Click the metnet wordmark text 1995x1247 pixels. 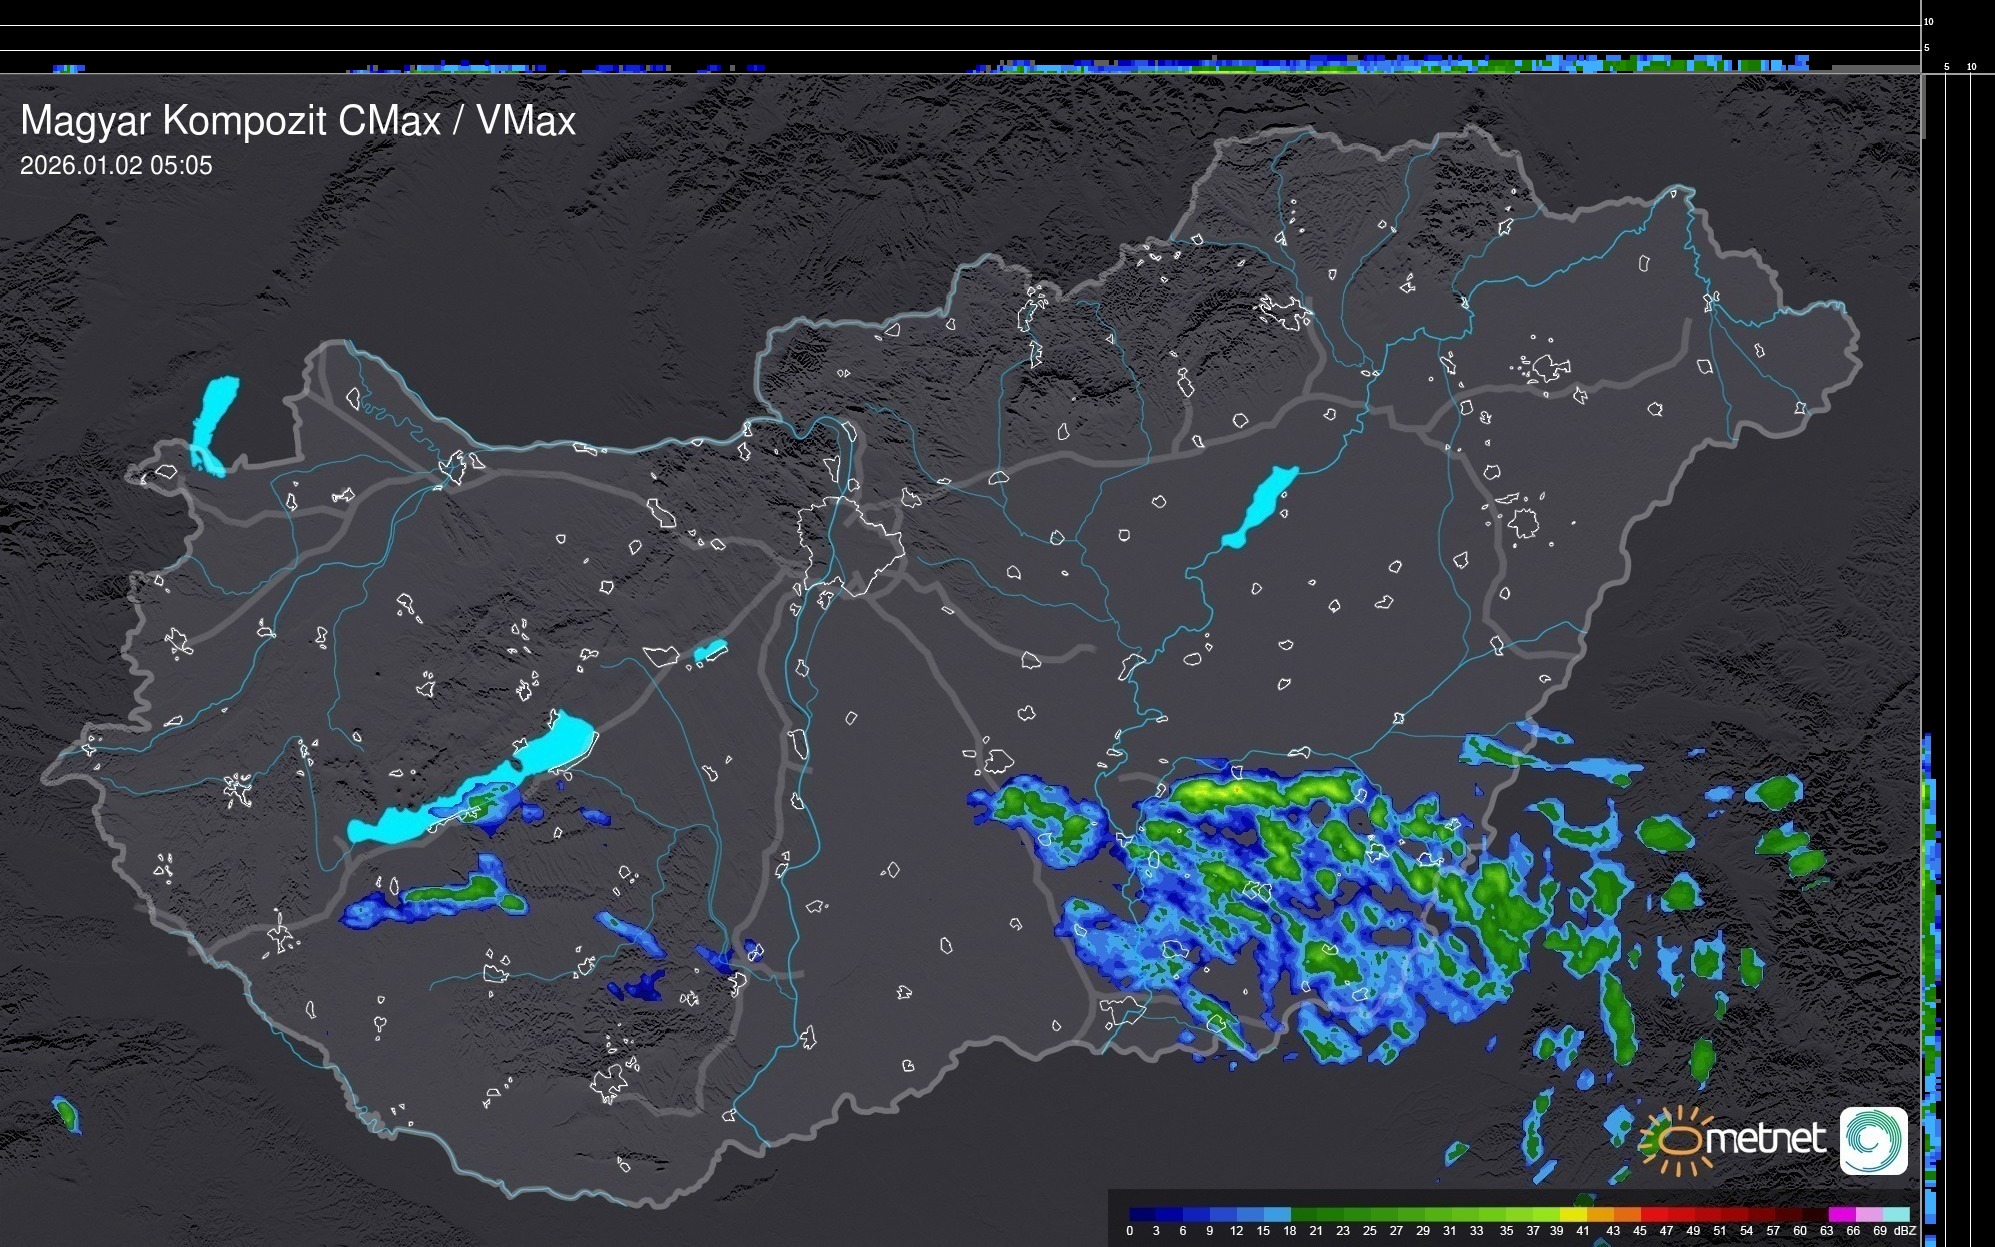pos(1765,1139)
